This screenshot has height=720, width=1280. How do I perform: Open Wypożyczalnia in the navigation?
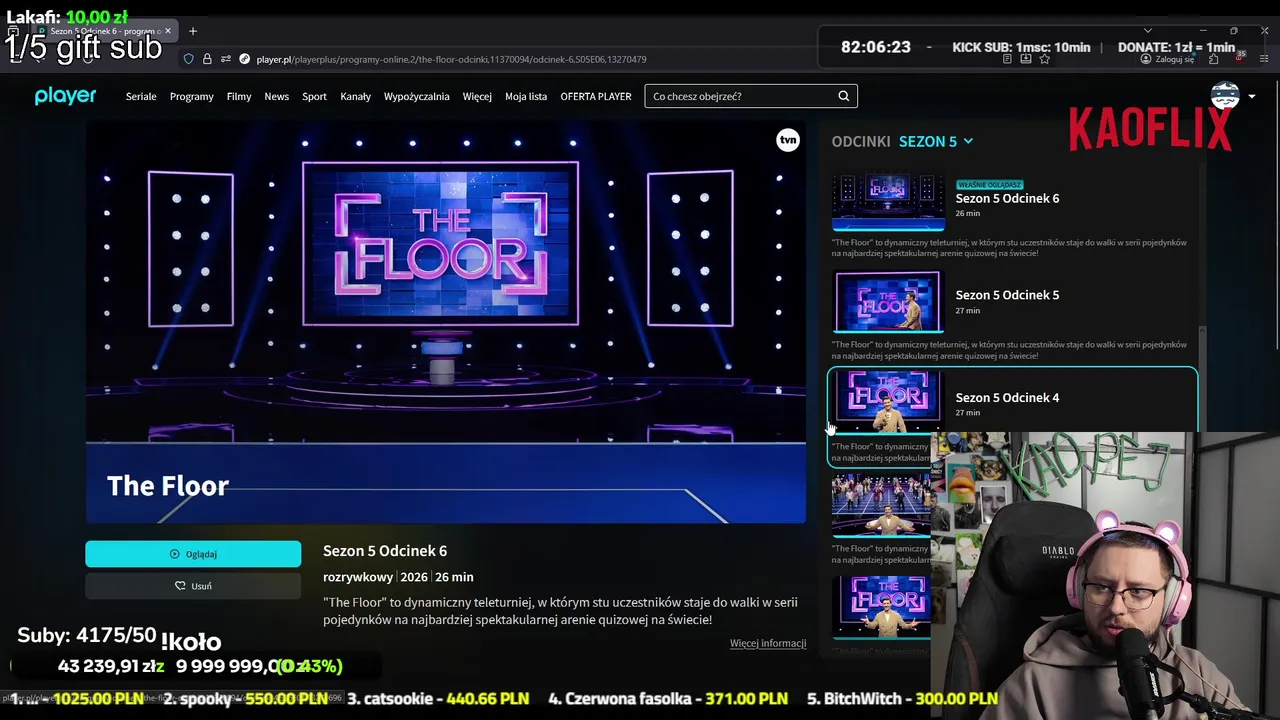point(416,96)
